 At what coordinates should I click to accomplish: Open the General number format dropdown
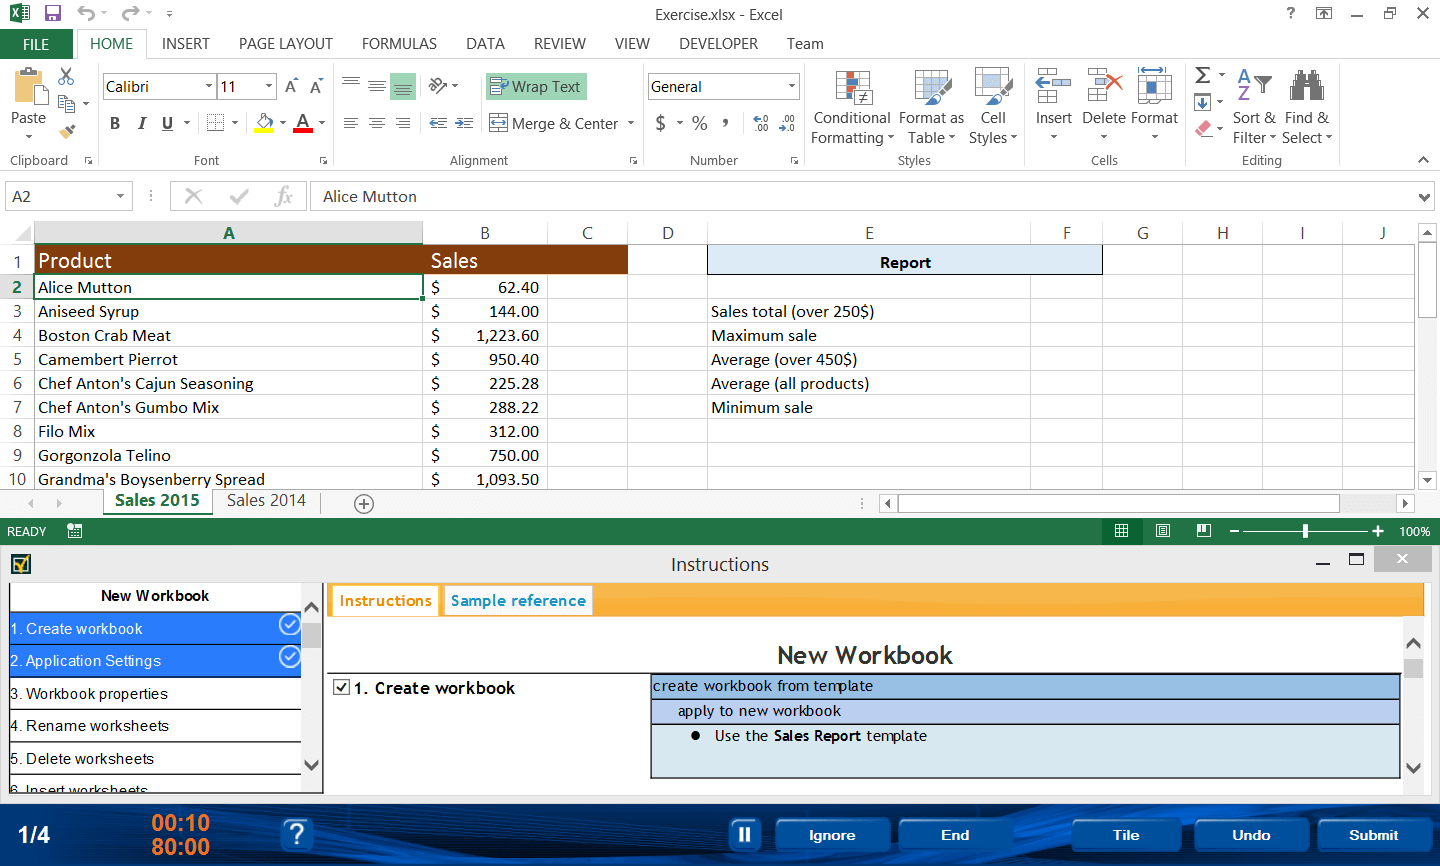point(792,87)
